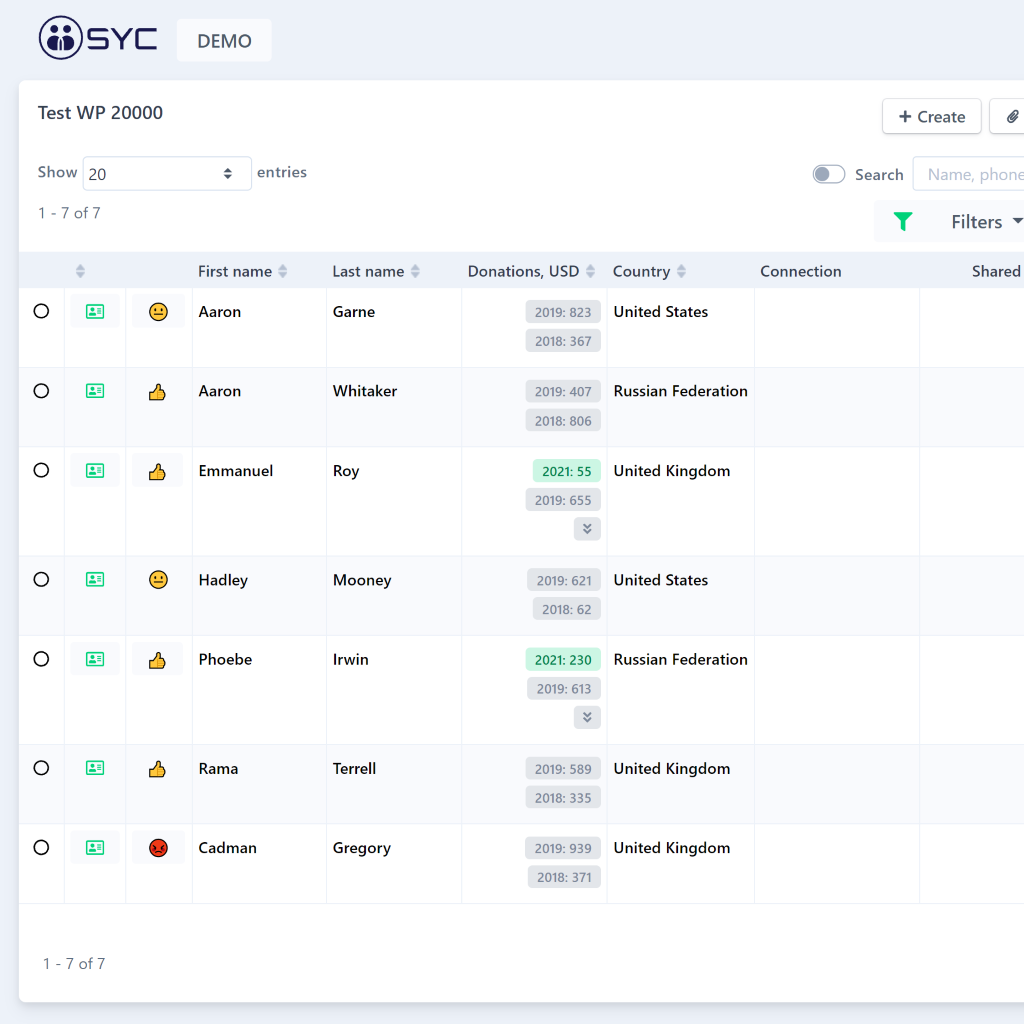This screenshot has width=1024, height=1024.
Task: Open contact card icon for Phoebe Irwin
Action: (95, 659)
